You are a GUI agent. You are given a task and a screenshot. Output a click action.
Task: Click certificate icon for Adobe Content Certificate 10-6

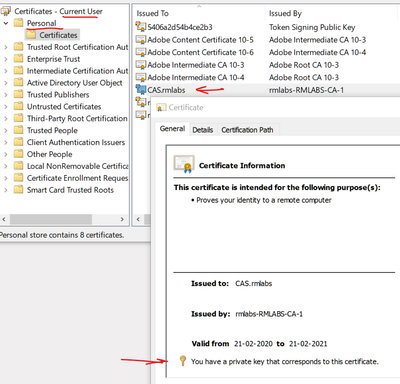coord(141,52)
